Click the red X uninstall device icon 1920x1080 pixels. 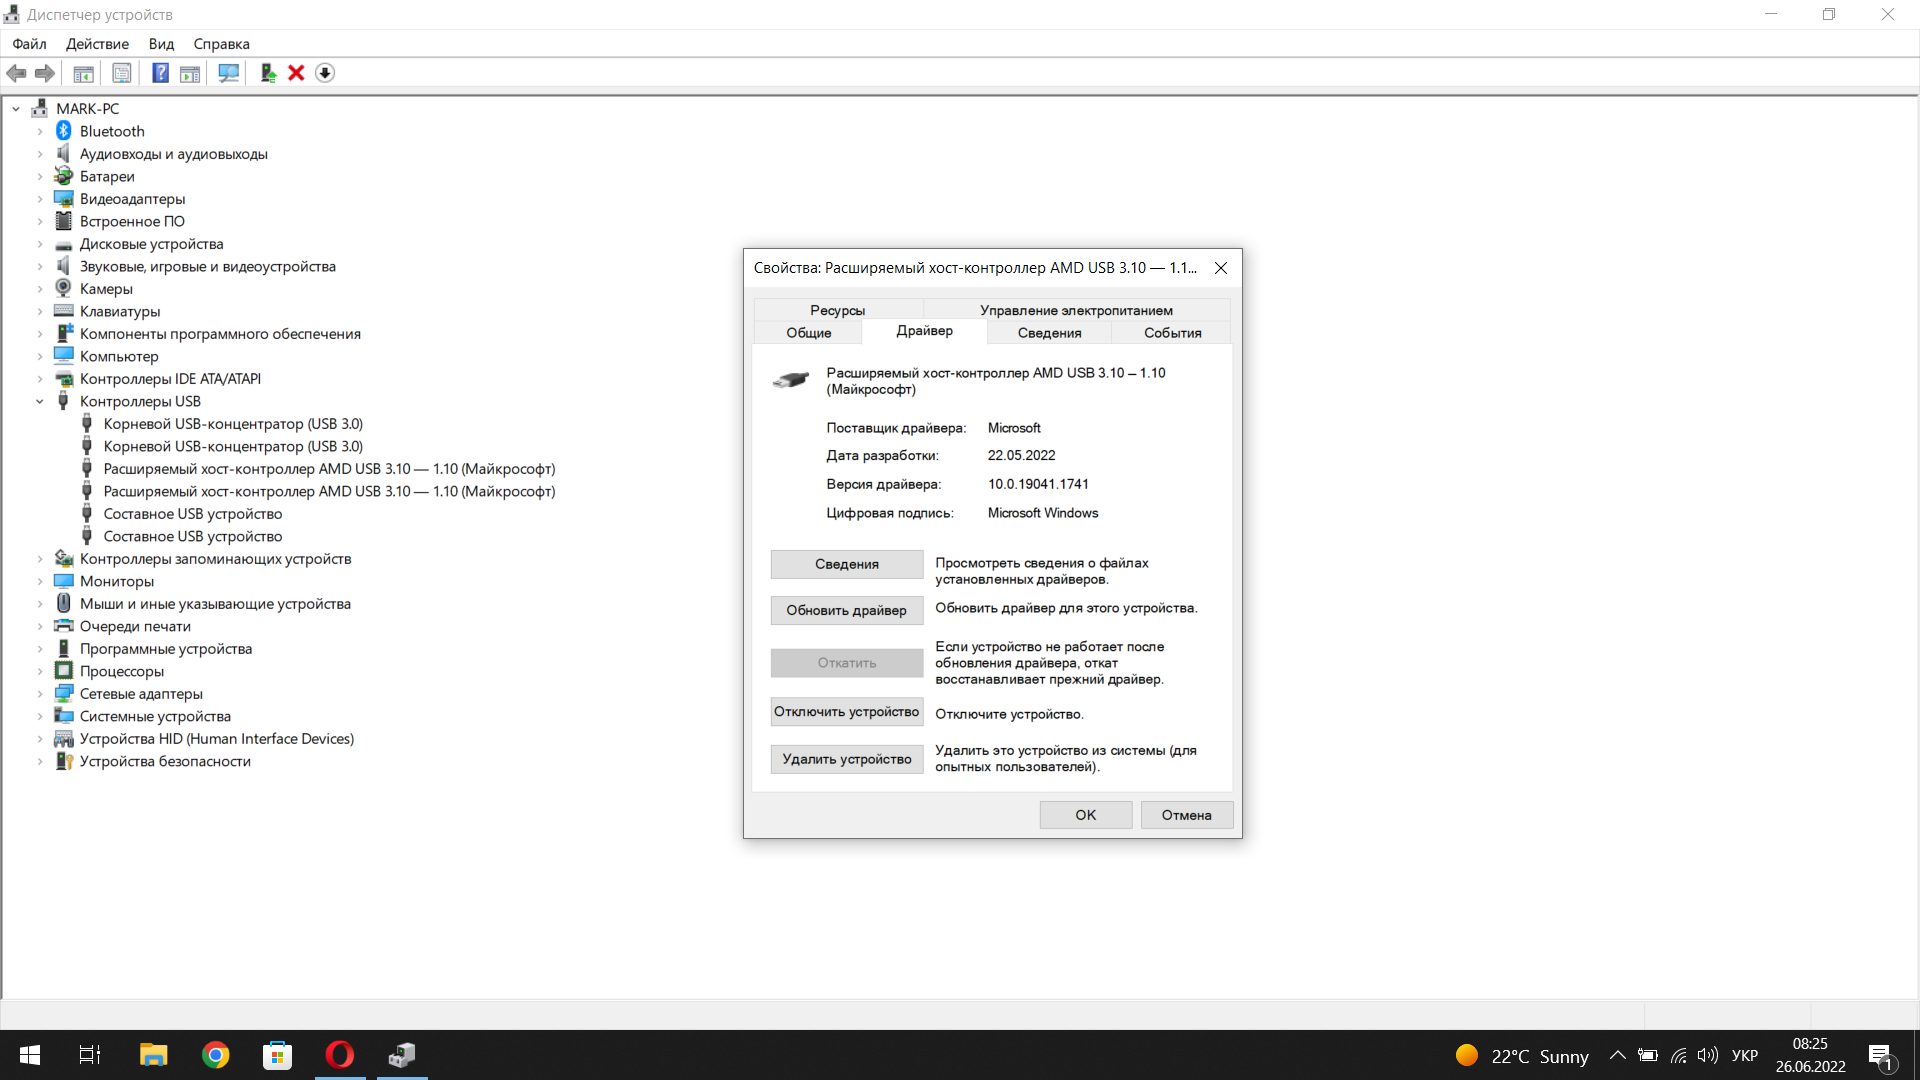coord(296,73)
